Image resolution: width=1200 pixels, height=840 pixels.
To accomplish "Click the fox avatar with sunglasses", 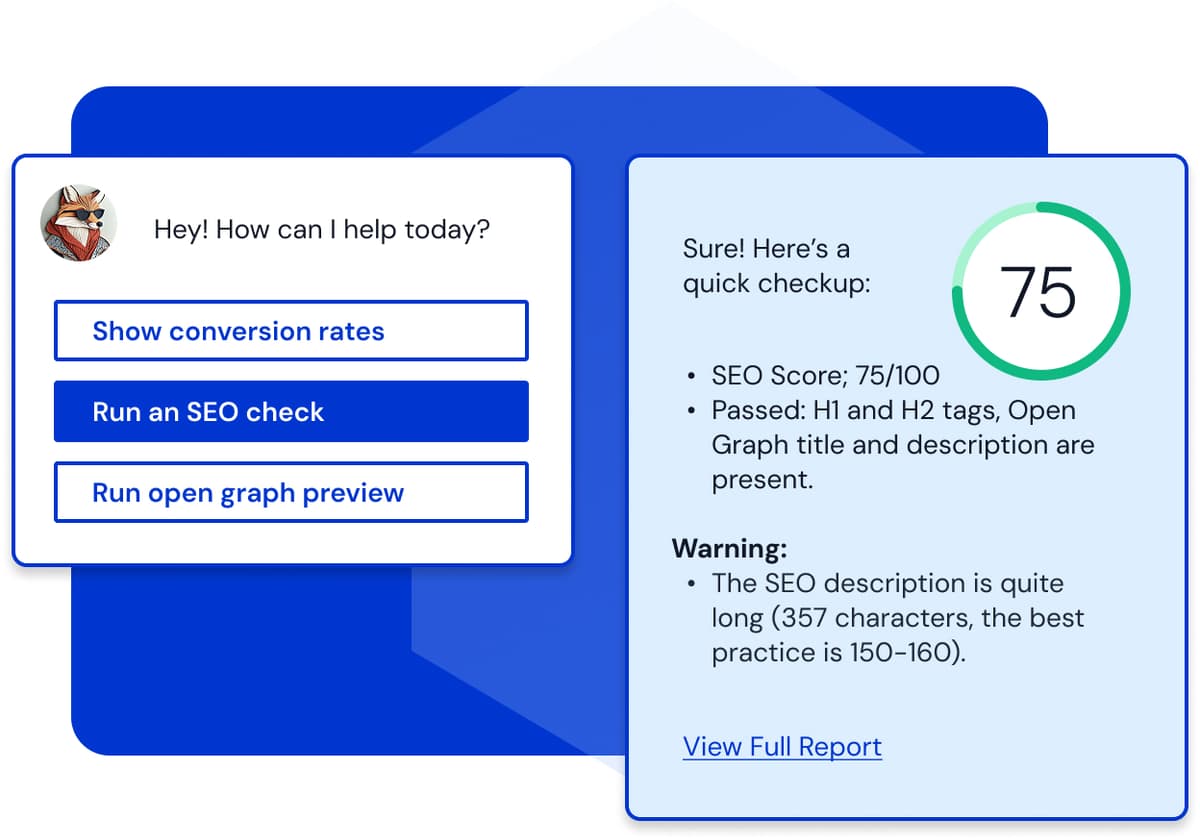I will [x=78, y=222].
